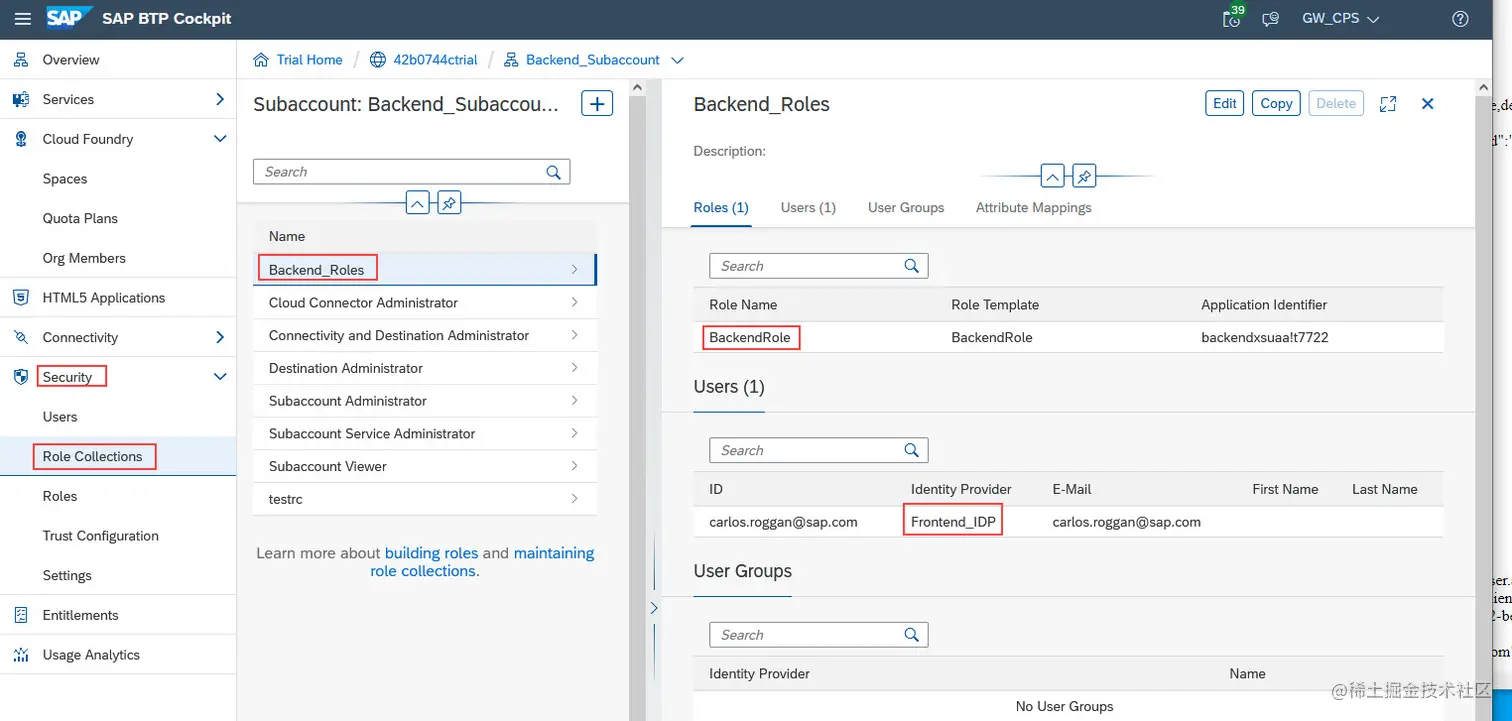
Task: Click the Connectivity sidebar icon
Action: coord(21,338)
